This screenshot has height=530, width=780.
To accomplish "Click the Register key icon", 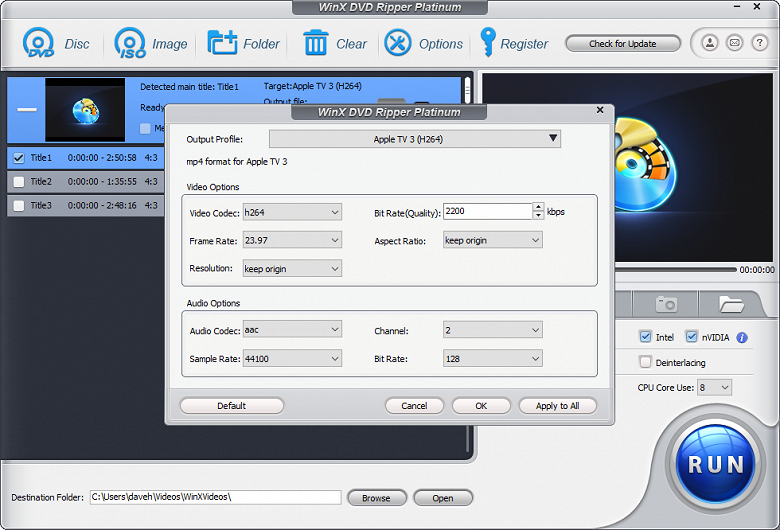I will tap(488, 42).
